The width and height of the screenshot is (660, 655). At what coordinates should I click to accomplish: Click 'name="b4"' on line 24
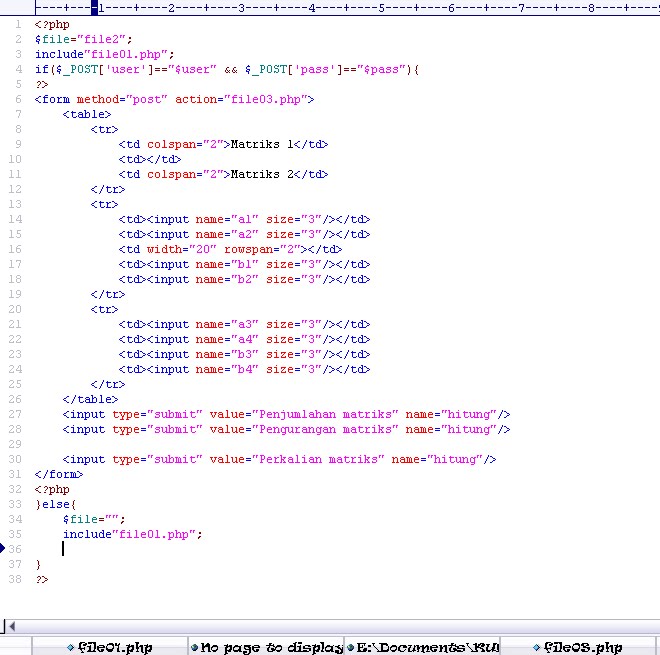coord(227,370)
